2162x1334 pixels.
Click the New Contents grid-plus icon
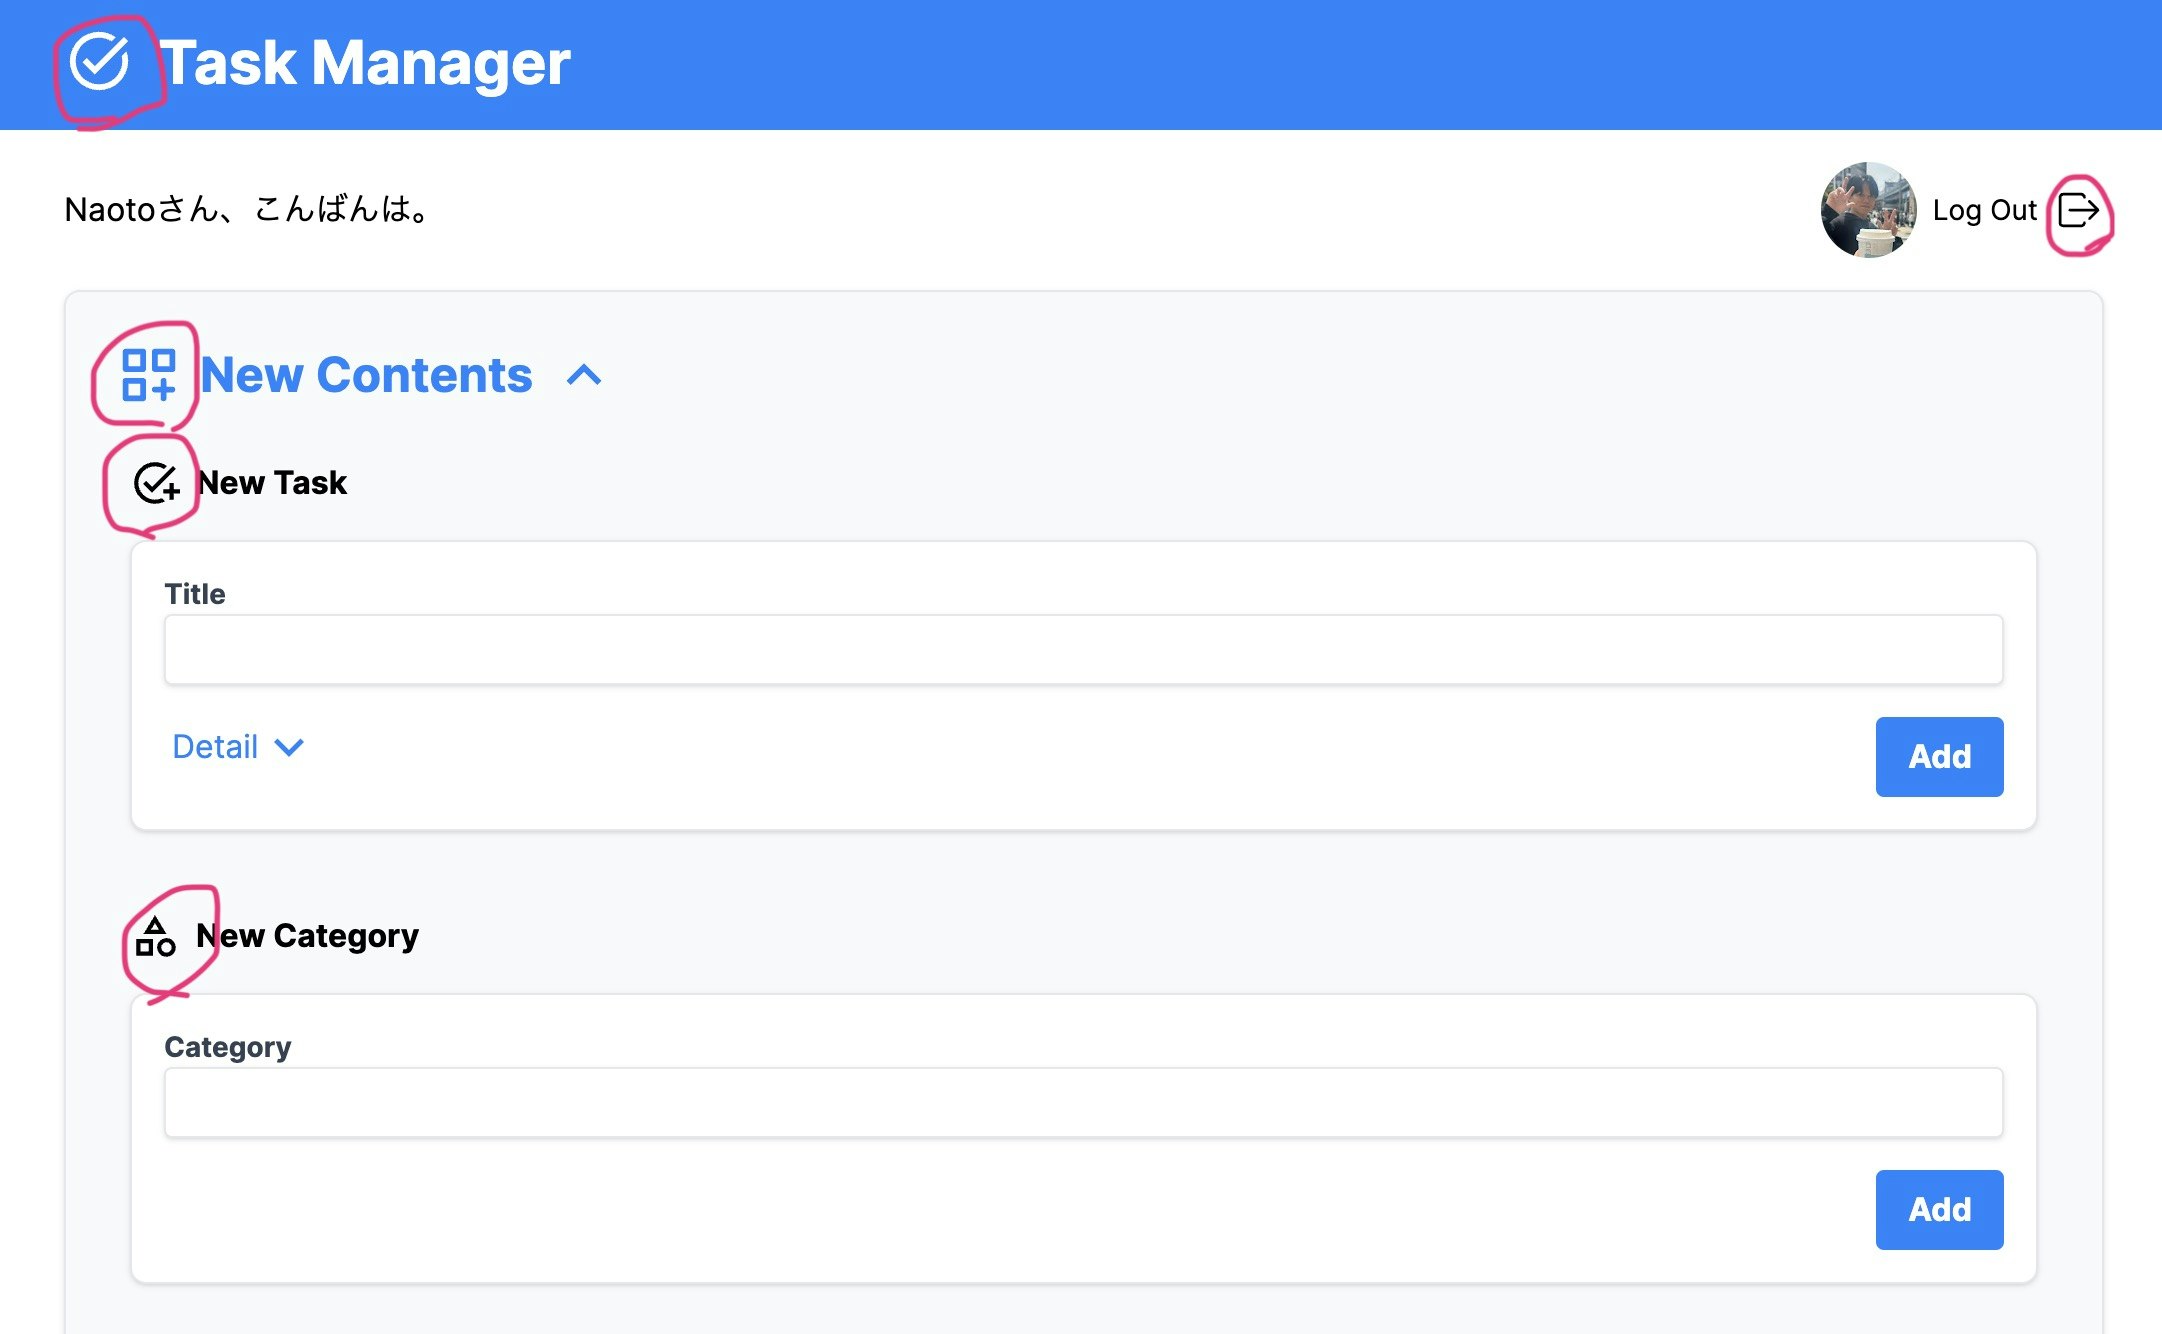[x=148, y=375]
